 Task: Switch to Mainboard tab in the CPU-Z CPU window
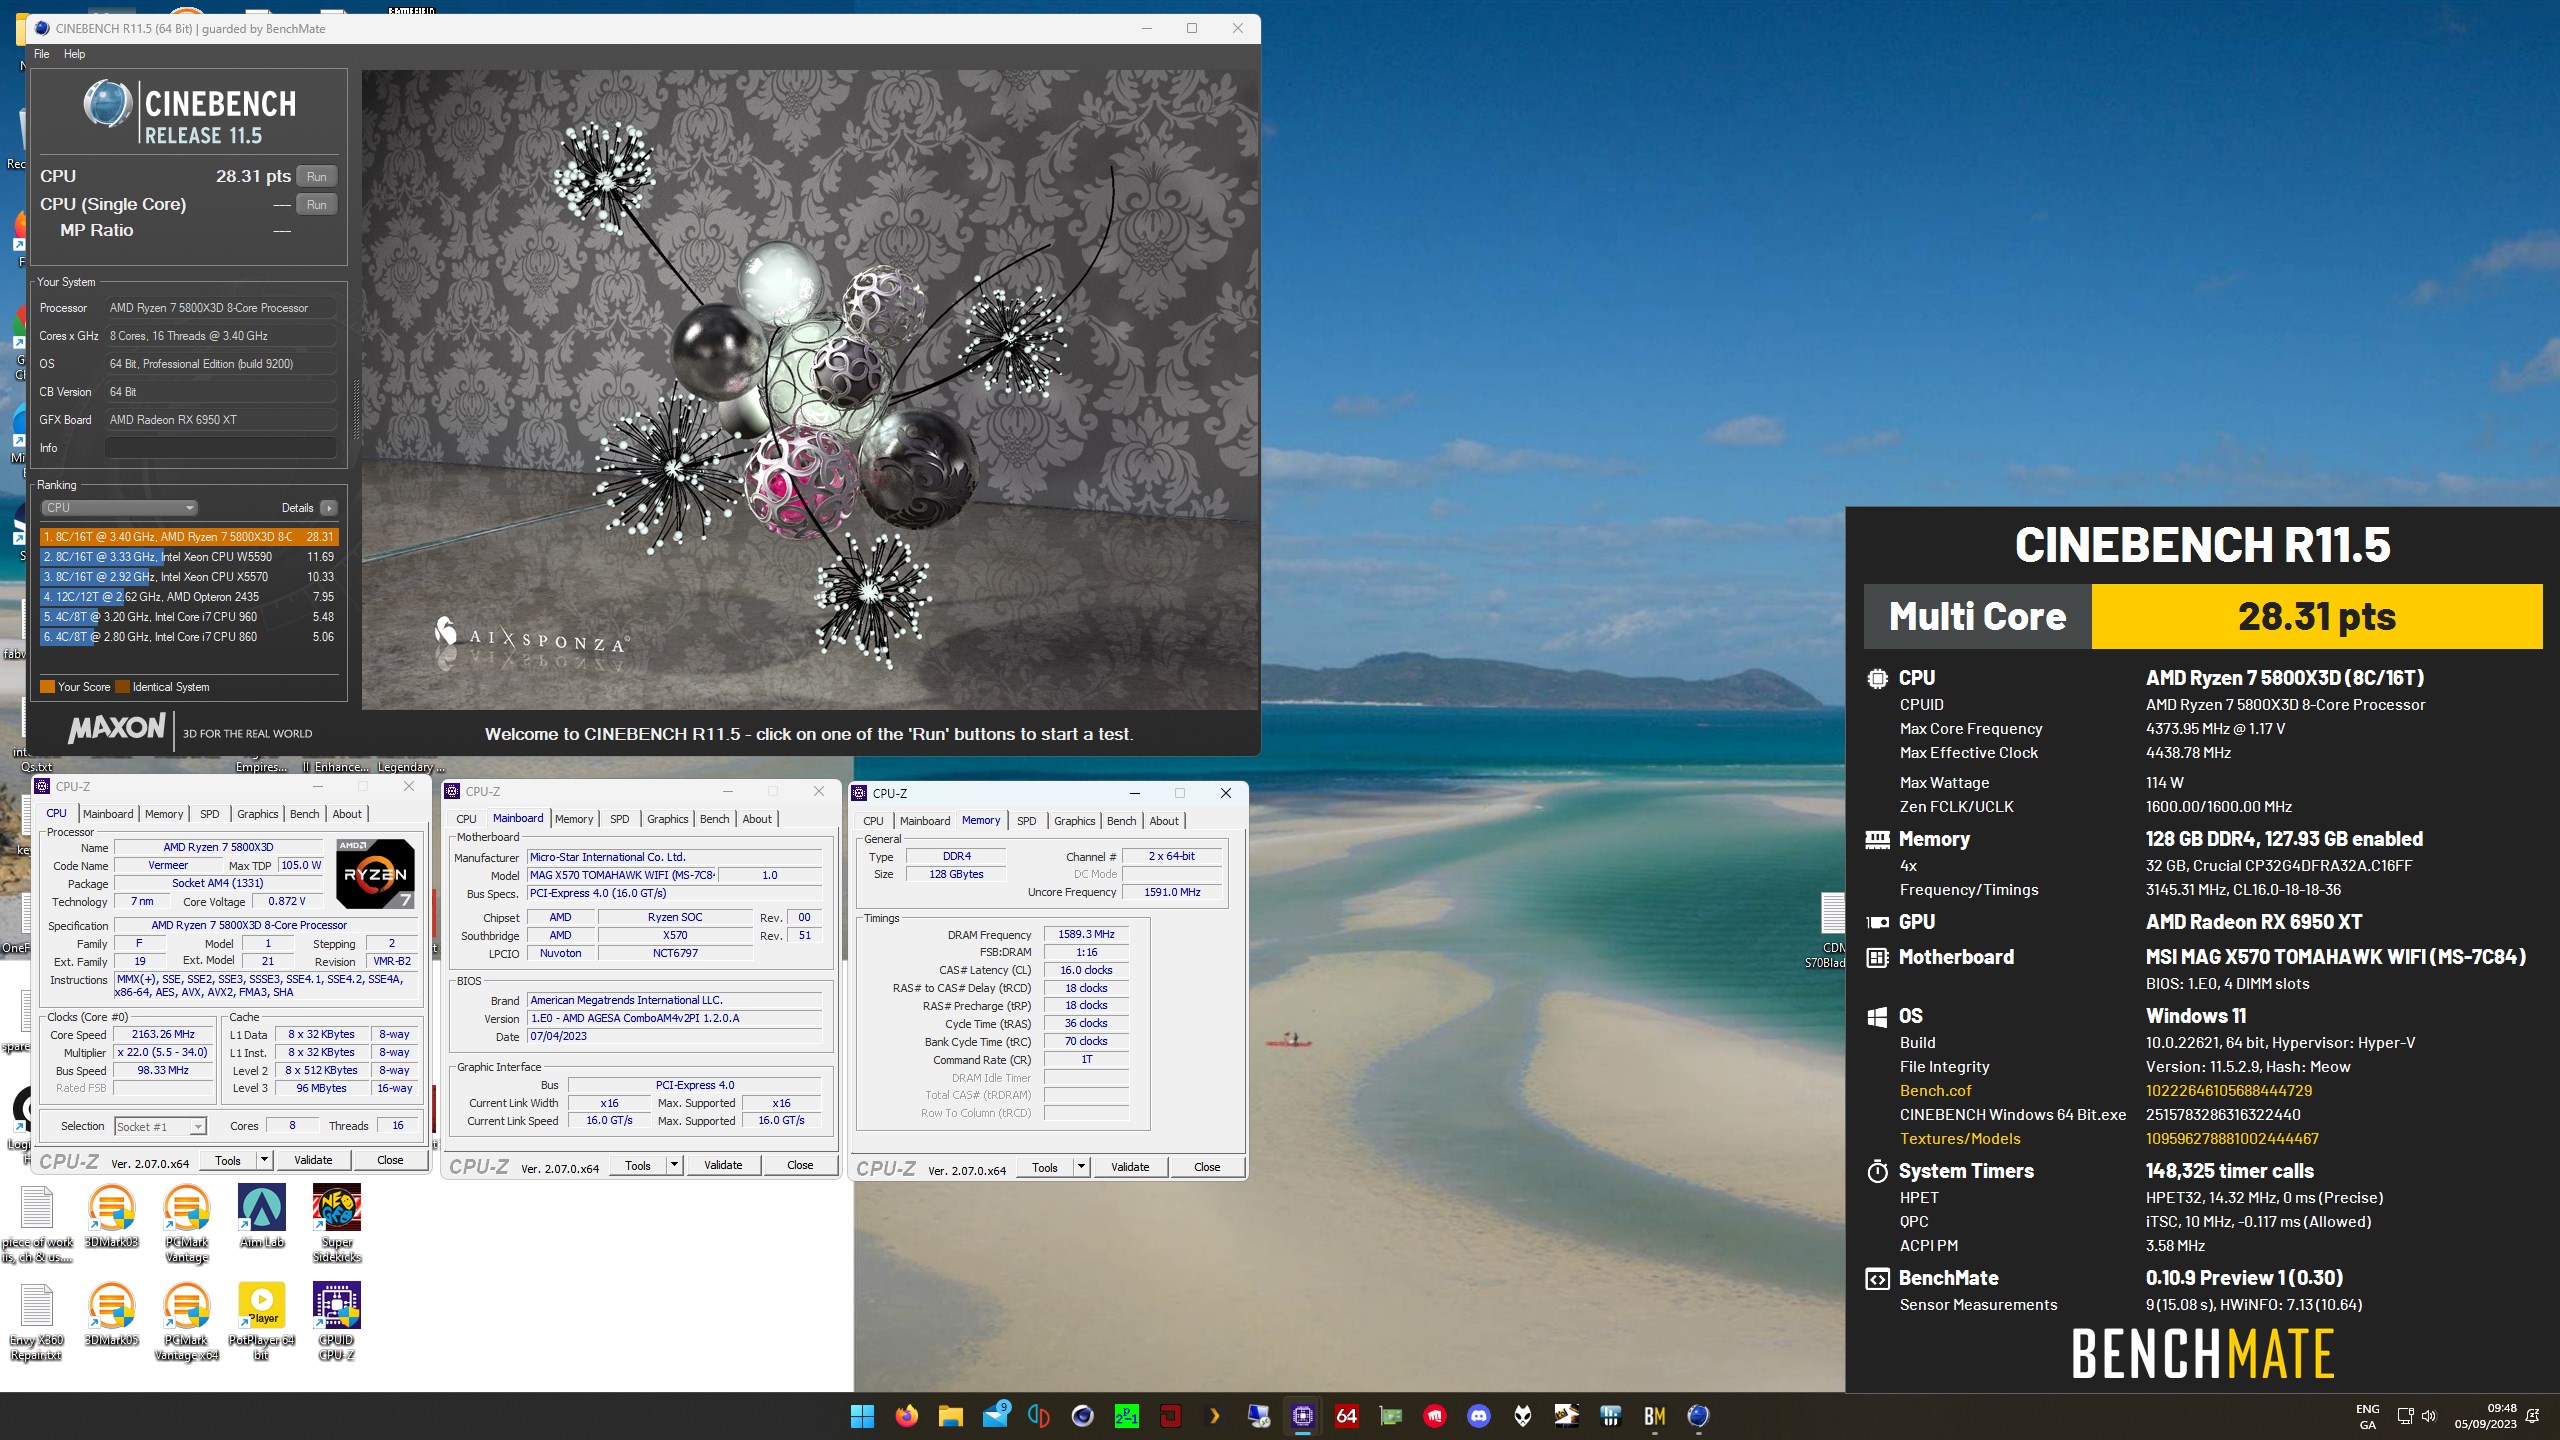(108, 814)
